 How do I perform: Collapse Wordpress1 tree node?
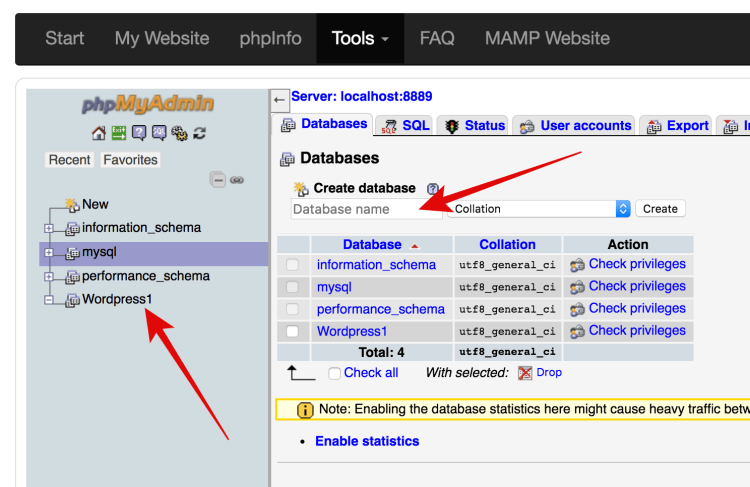pos(48,300)
